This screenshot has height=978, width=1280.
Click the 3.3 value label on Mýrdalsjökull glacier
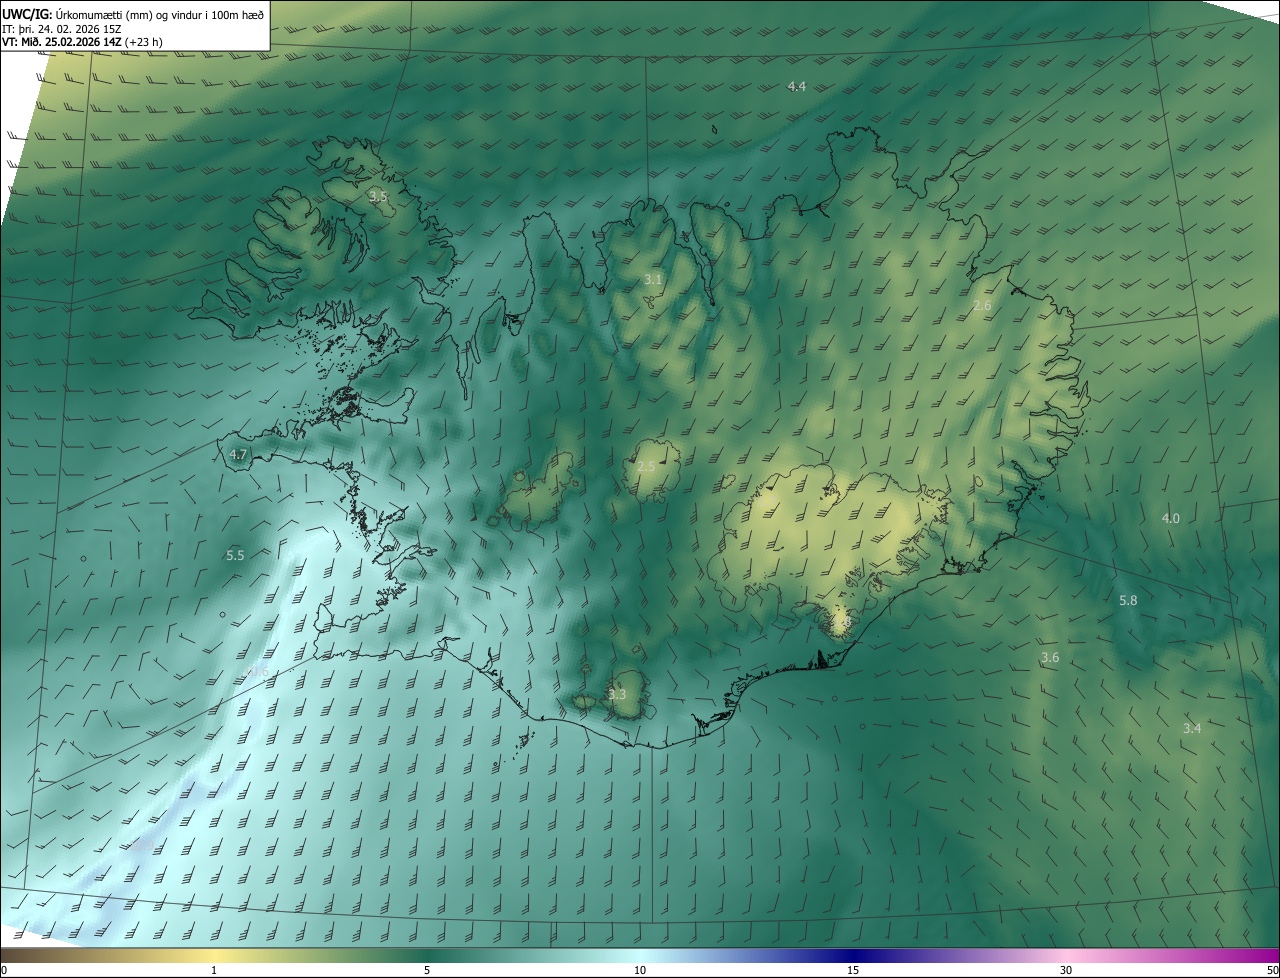tap(617, 694)
